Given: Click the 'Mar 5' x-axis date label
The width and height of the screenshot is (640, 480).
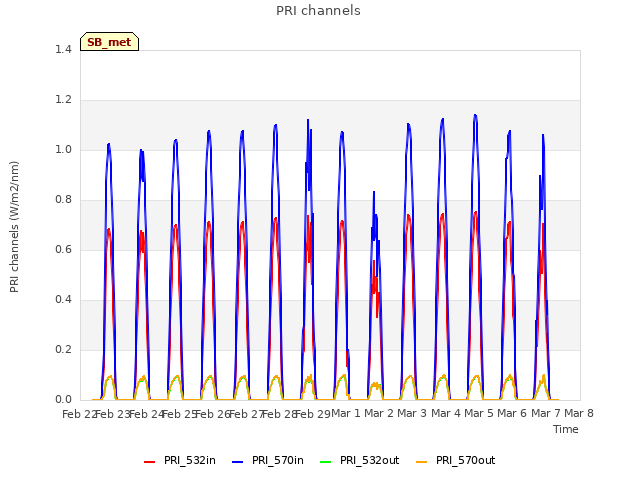Looking at the screenshot, I should (479, 413).
